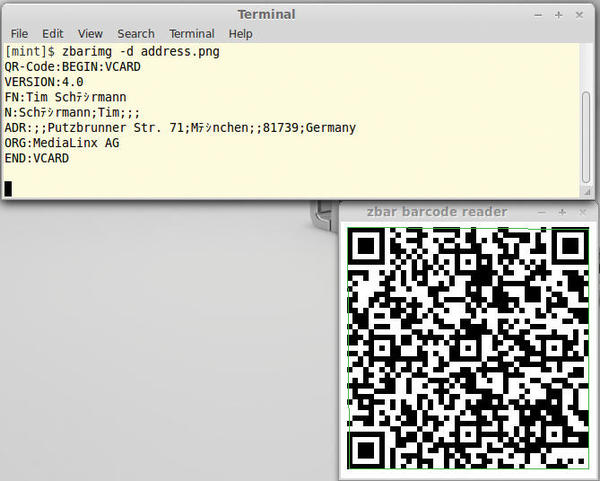Open the Help menu in Terminal
The height and width of the screenshot is (481, 600).
[x=240, y=34]
